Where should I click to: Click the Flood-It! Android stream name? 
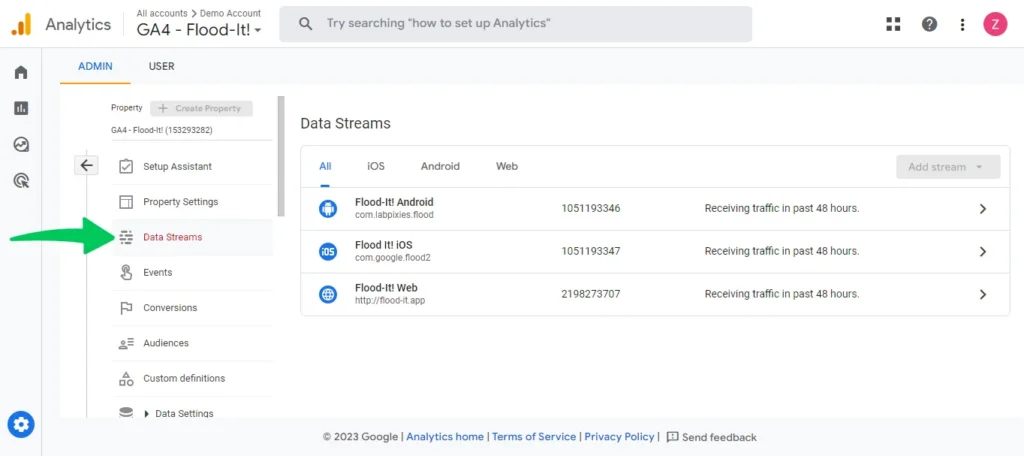(x=394, y=203)
